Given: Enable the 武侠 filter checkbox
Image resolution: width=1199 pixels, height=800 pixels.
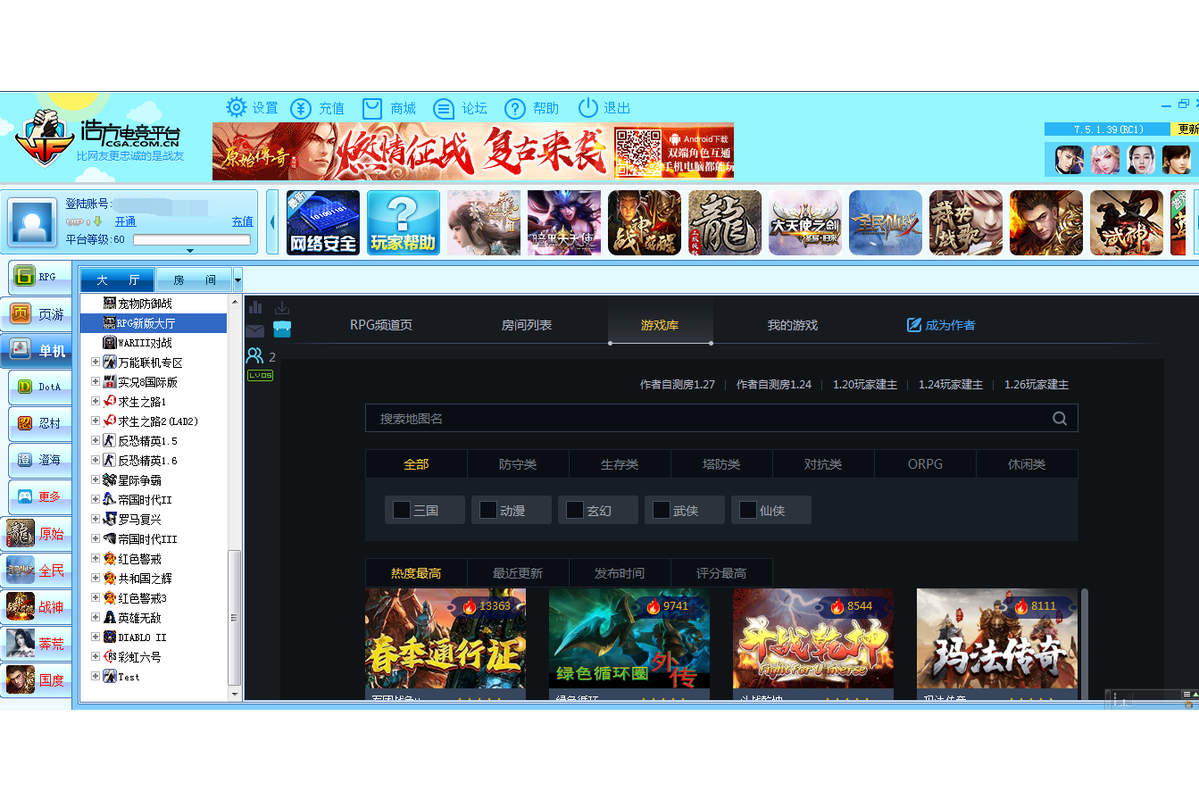Looking at the screenshot, I should click(661, 509).
